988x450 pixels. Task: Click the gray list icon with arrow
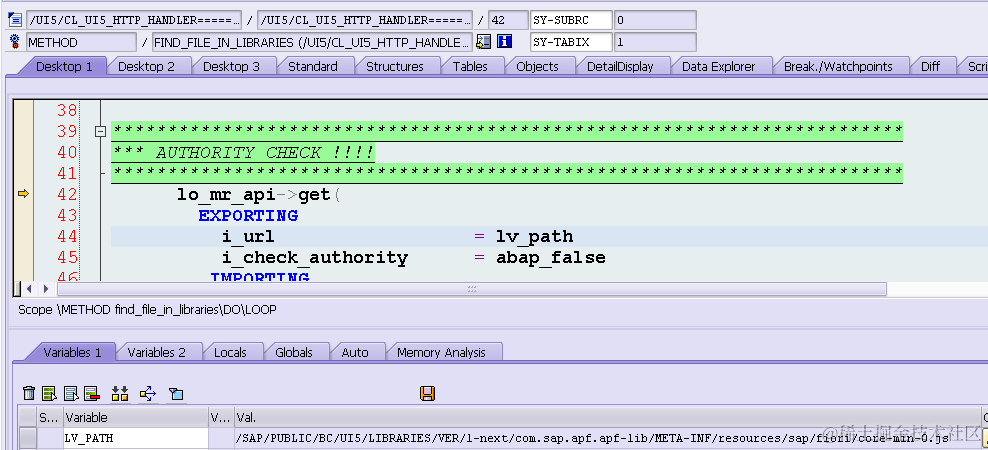coord(71,394)
